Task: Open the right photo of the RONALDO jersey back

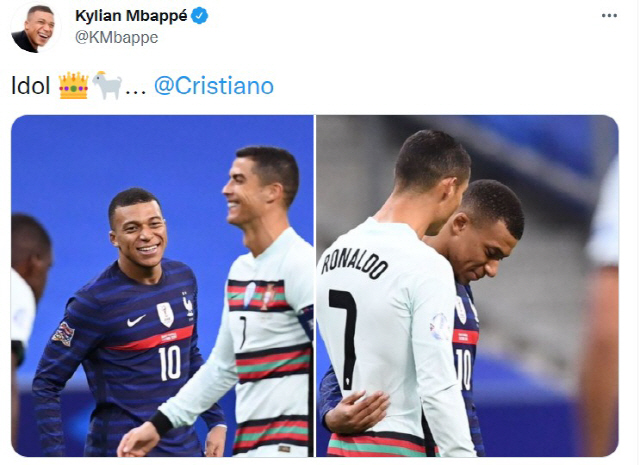Action: (467, 286)
